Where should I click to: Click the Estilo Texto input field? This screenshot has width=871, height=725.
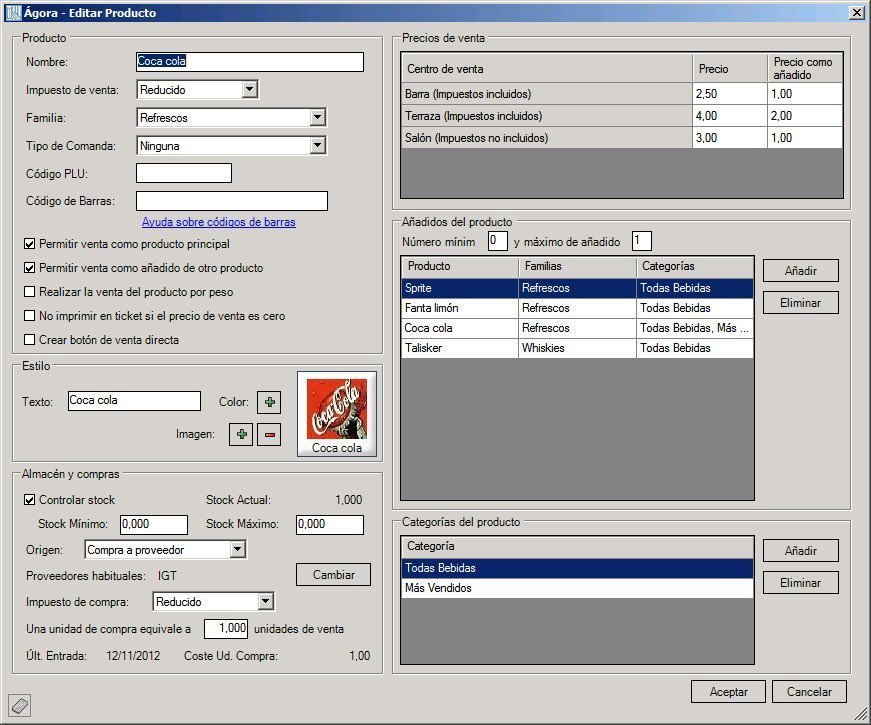[134, 401]
